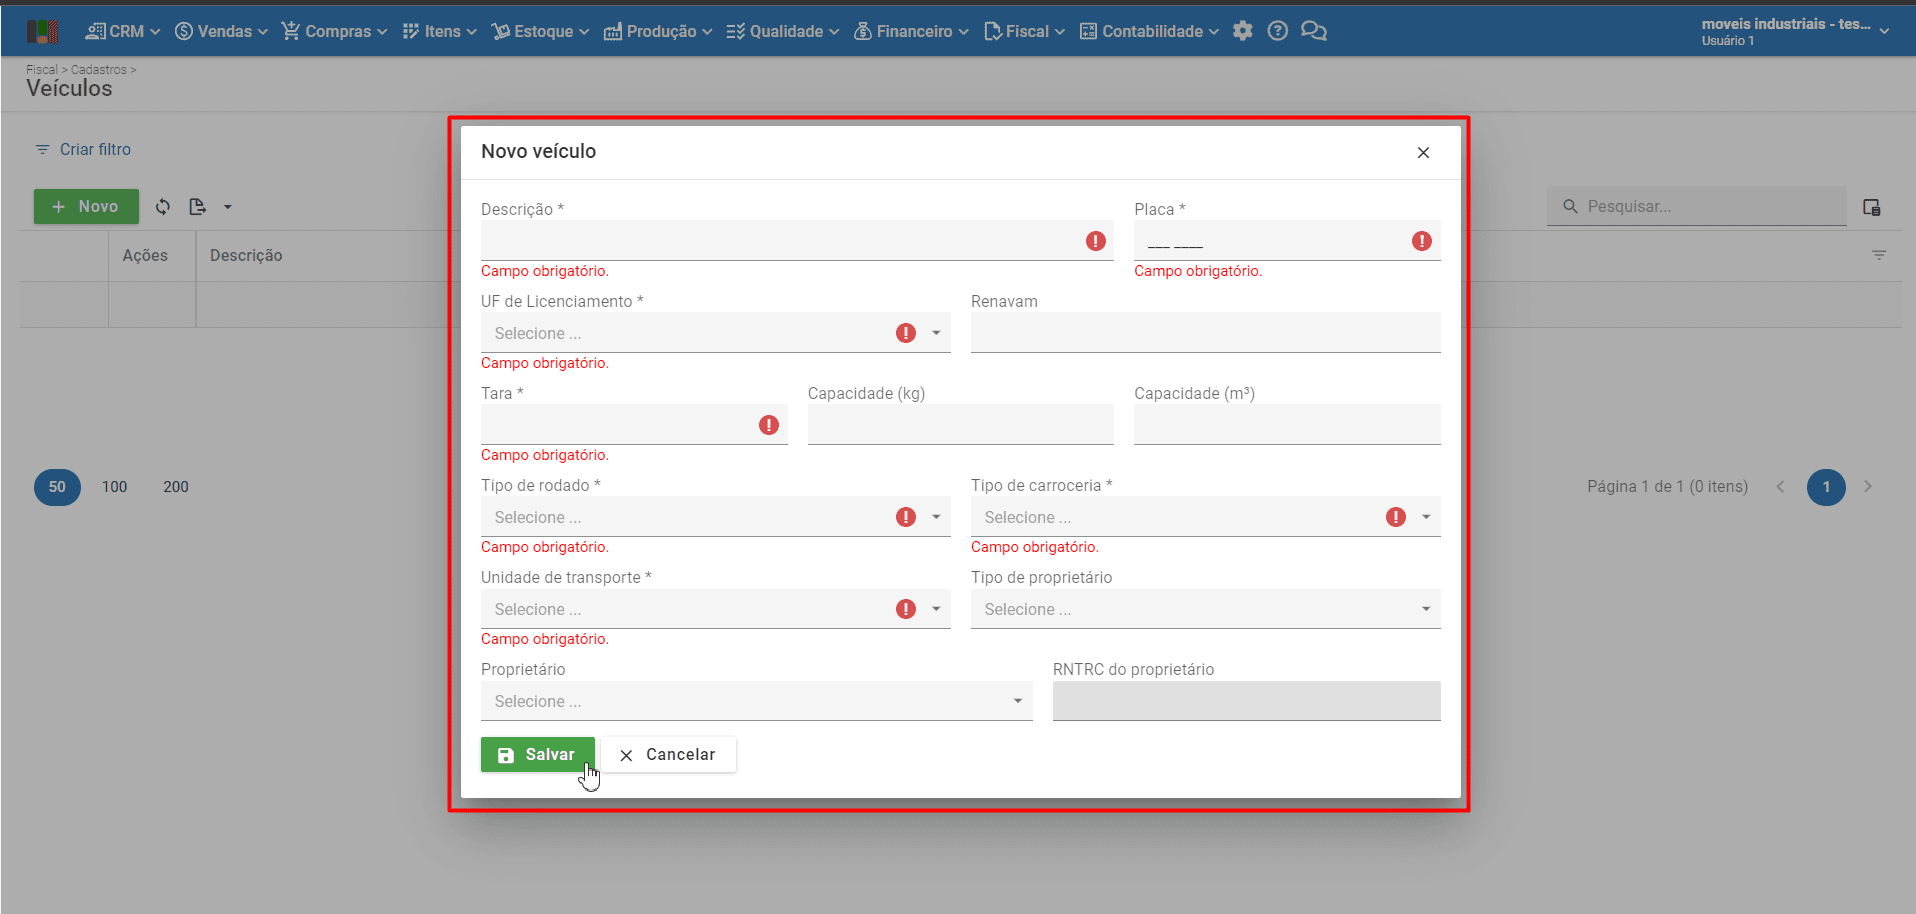Click the green Novo button

[86, 207]
